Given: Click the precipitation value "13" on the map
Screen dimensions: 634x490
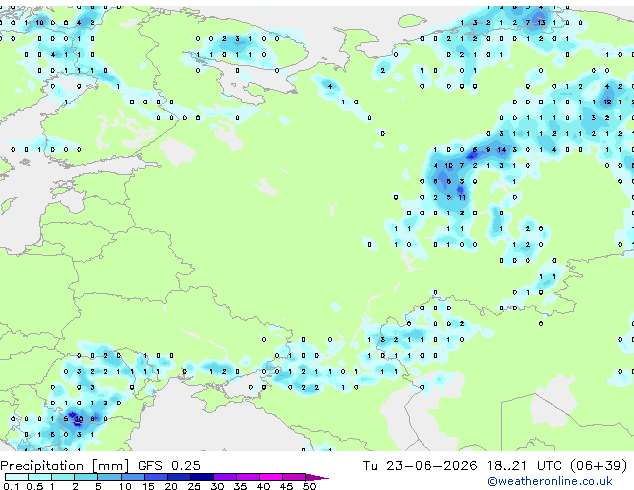Looking at the screenshot, I should (541, 23).
